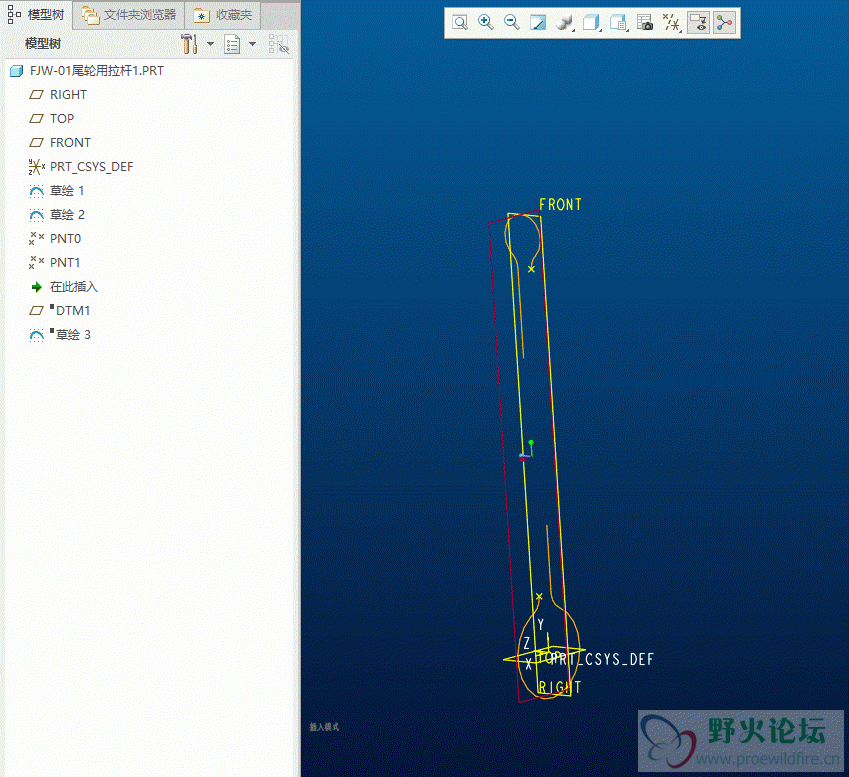849x777 pixels.
Task: Click the RIGHT plane icon in tree
Action: pos(36,95)
